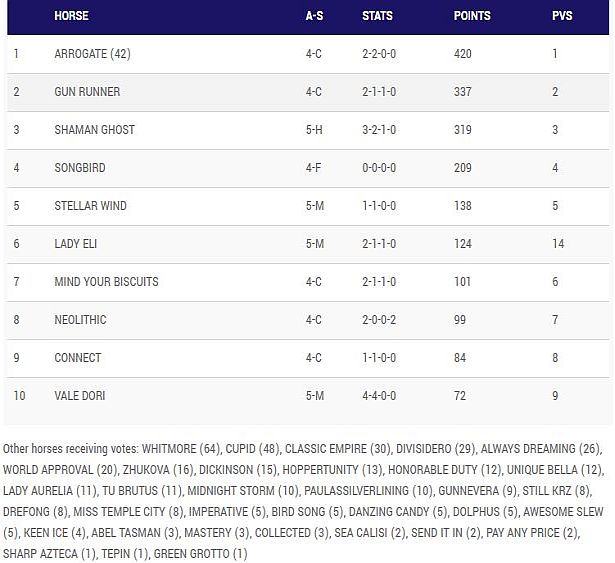
Task: Sort by the A-S column header
Action: [x=313, y=16]
